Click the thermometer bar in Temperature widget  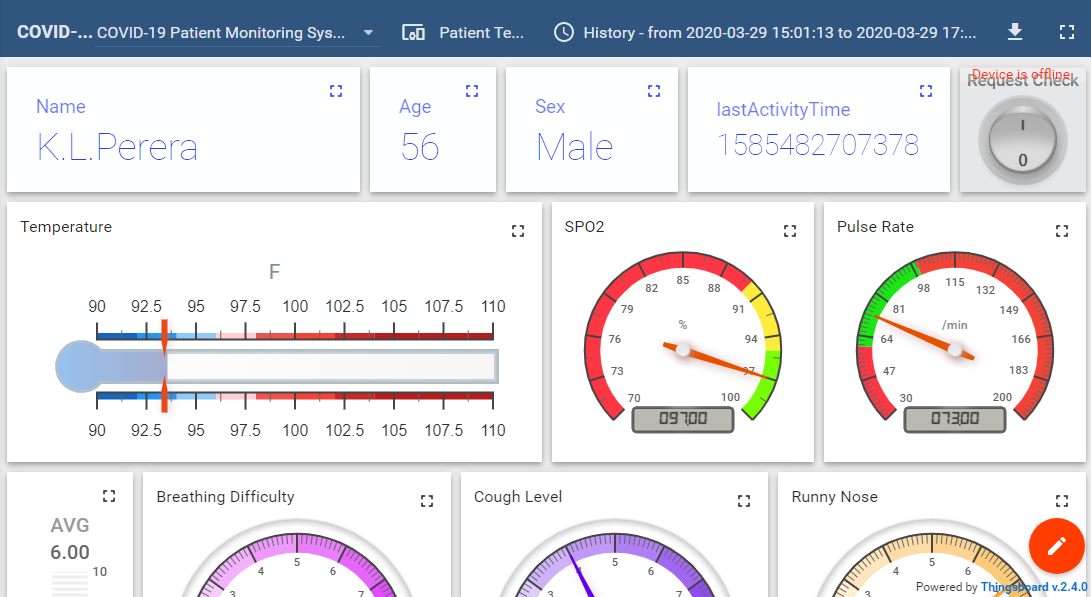[x=277, y=366]
